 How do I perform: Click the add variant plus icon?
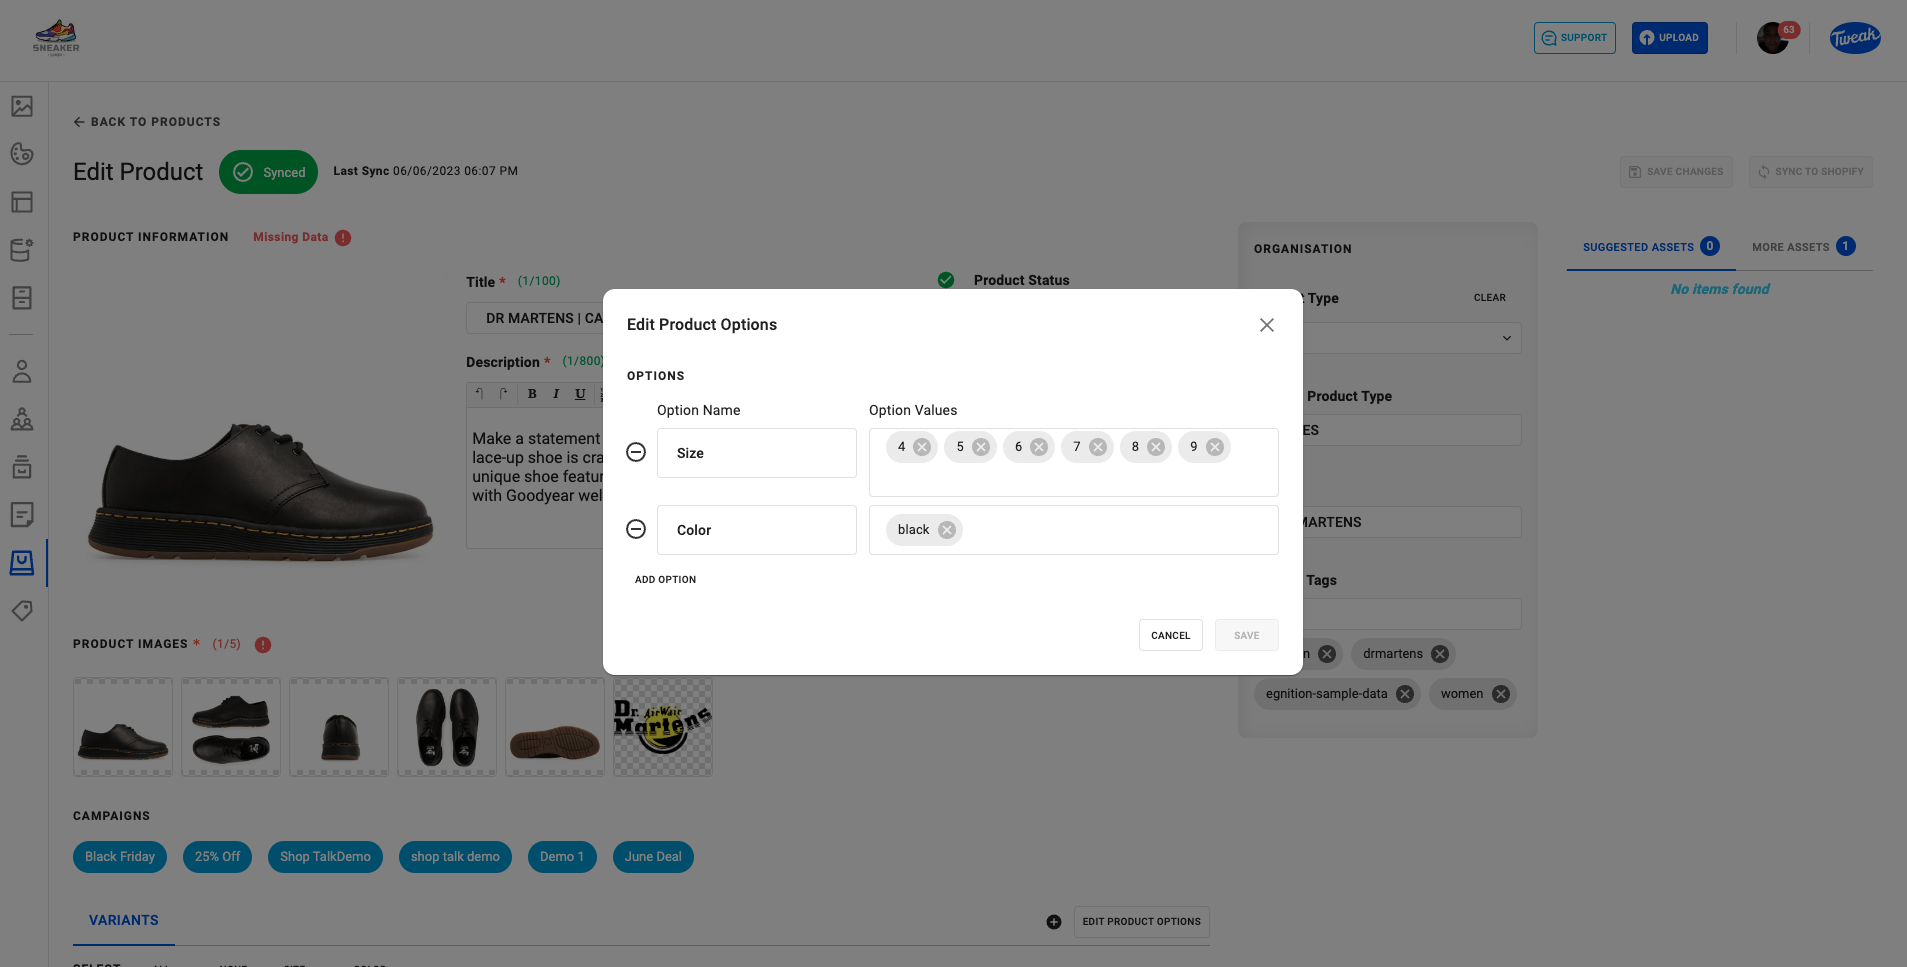point(1054,922)
